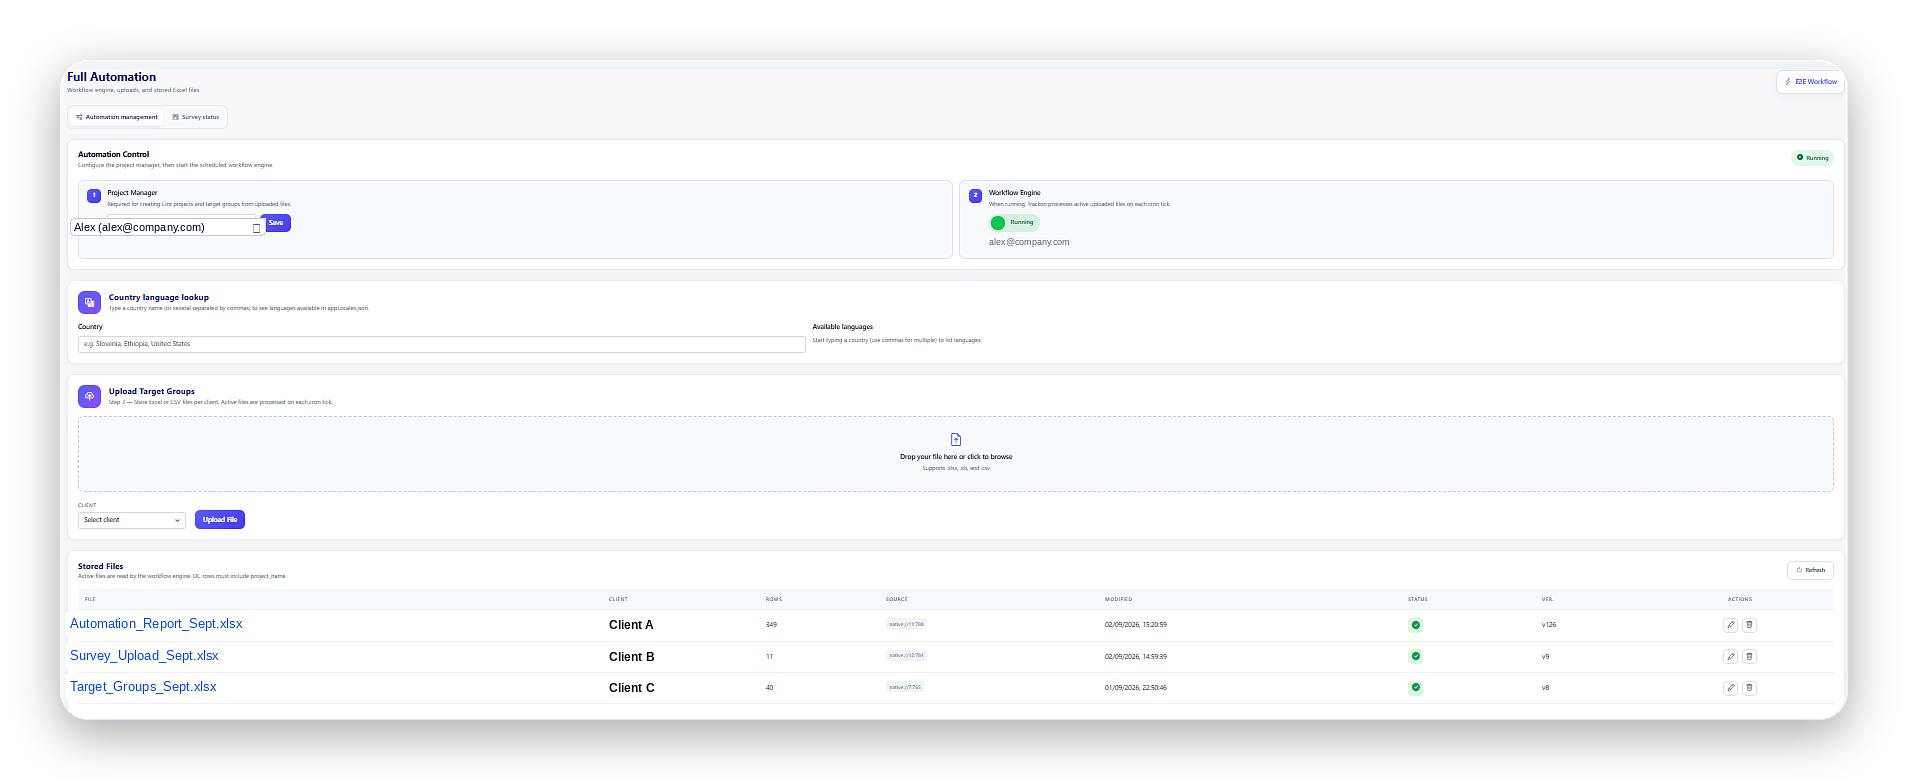
Task: Focus the Country name input field
Action: pos(442,344)
